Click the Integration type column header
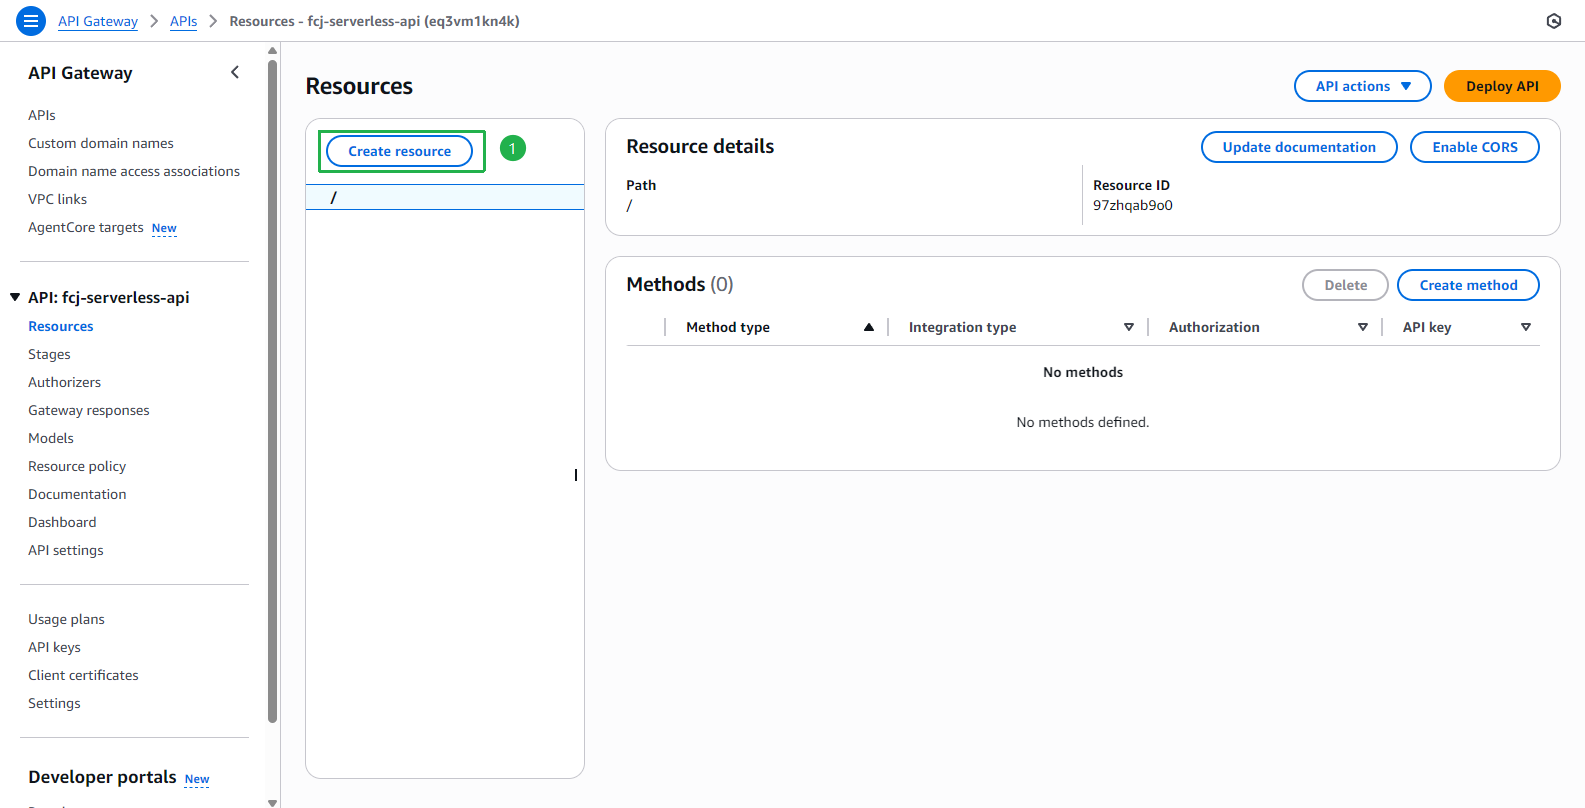1585x808 pixels. (x=962, y=327)
